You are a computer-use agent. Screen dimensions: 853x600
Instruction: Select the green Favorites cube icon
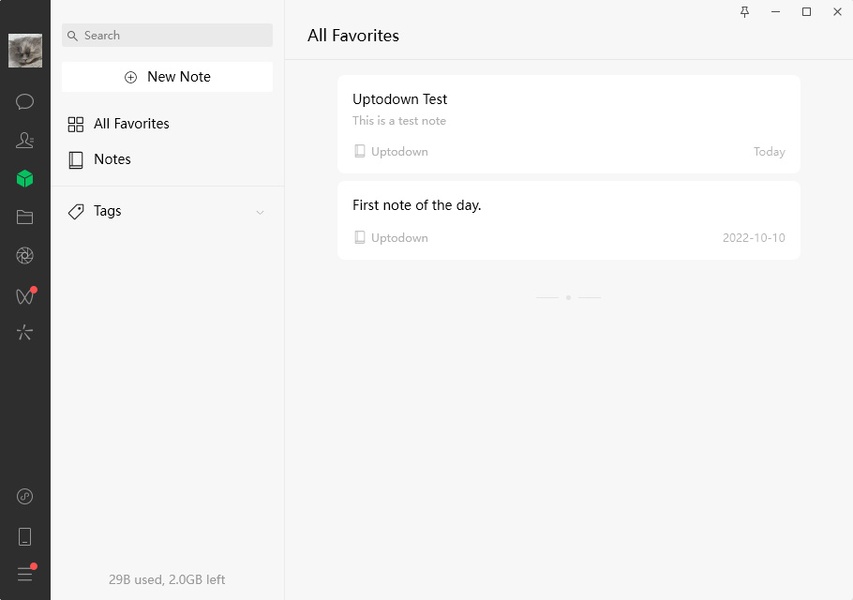click(x=25, y=179)
